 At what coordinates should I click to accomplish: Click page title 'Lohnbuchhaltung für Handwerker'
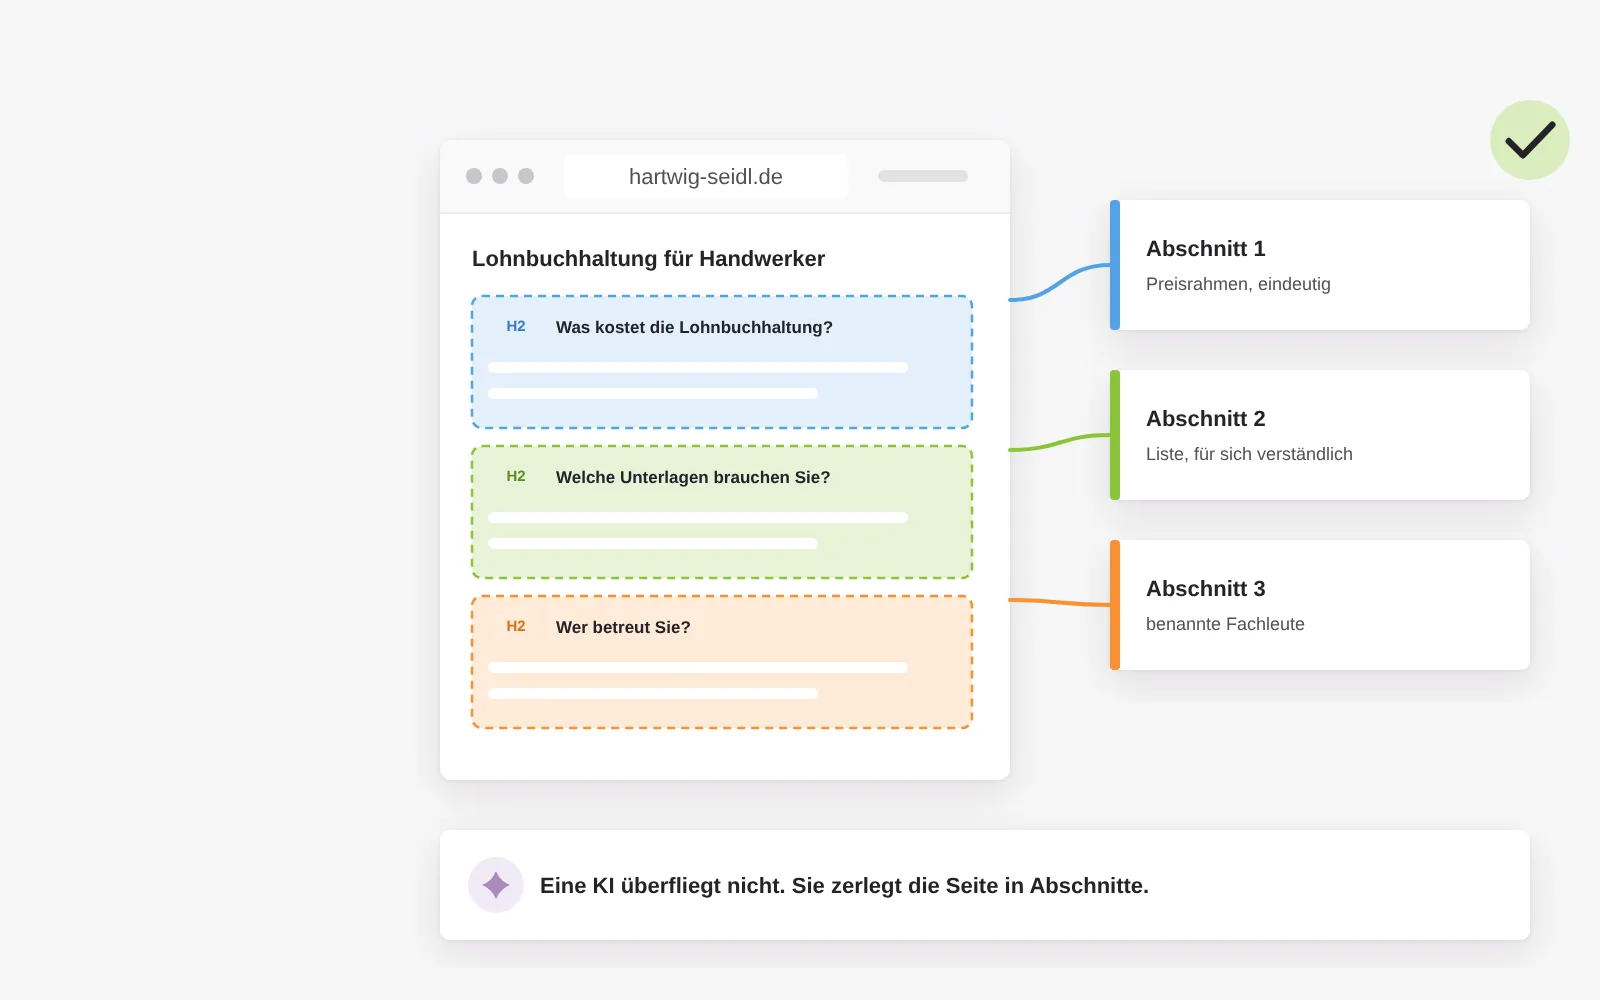pos(648,259)
